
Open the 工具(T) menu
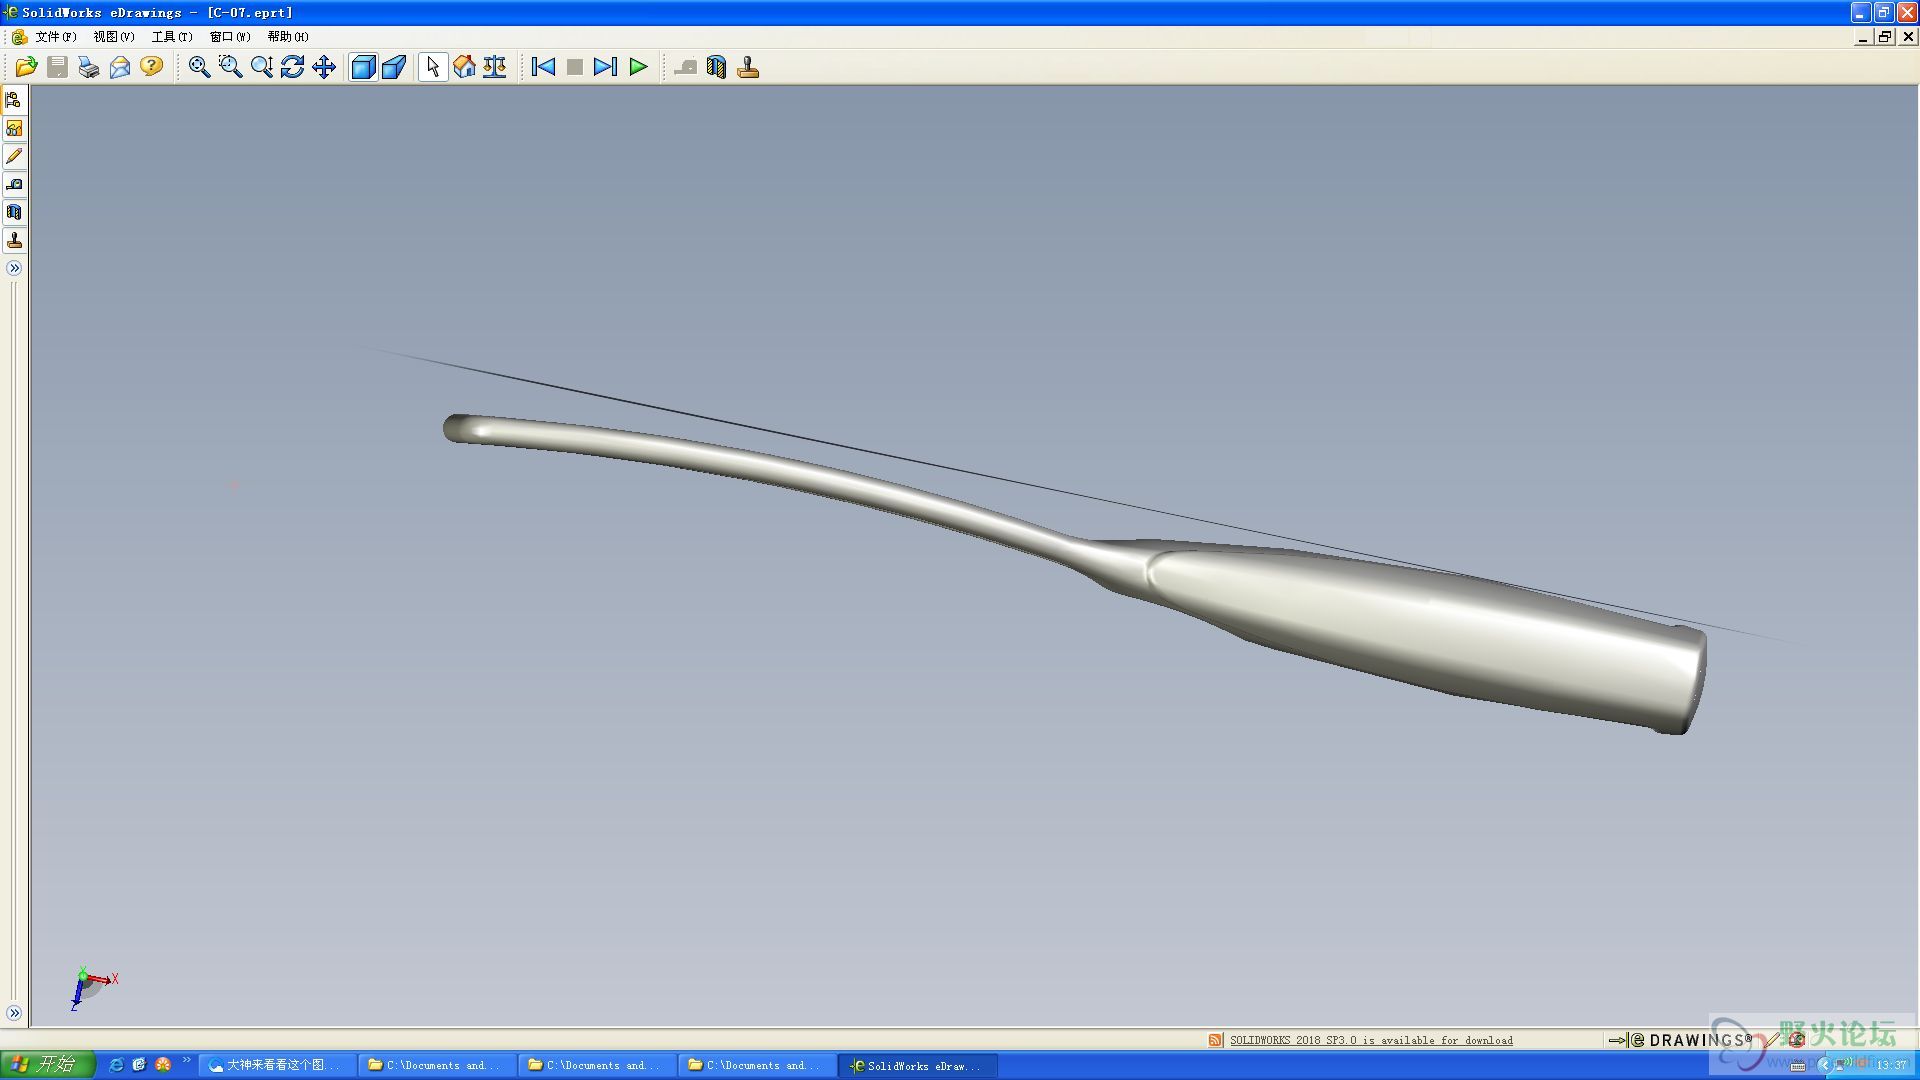[171, 37]
